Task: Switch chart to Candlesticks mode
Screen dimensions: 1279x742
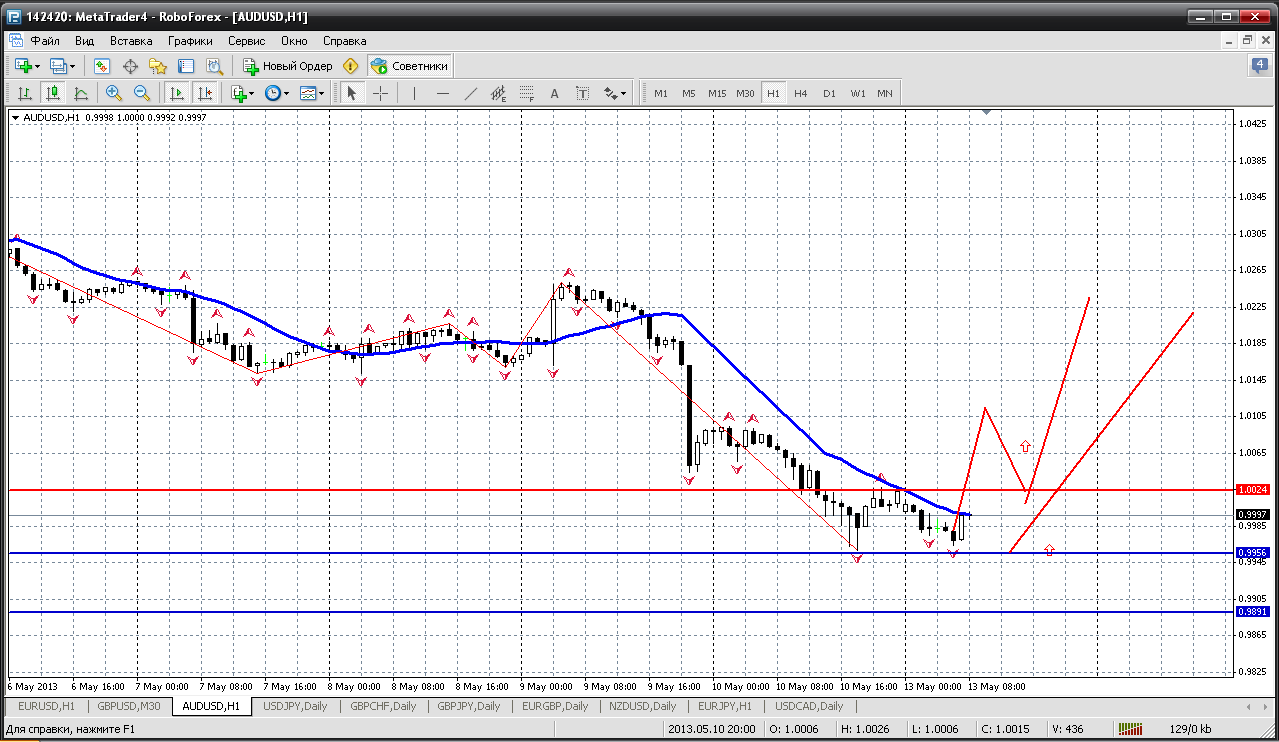Action: tap(52, 93)
